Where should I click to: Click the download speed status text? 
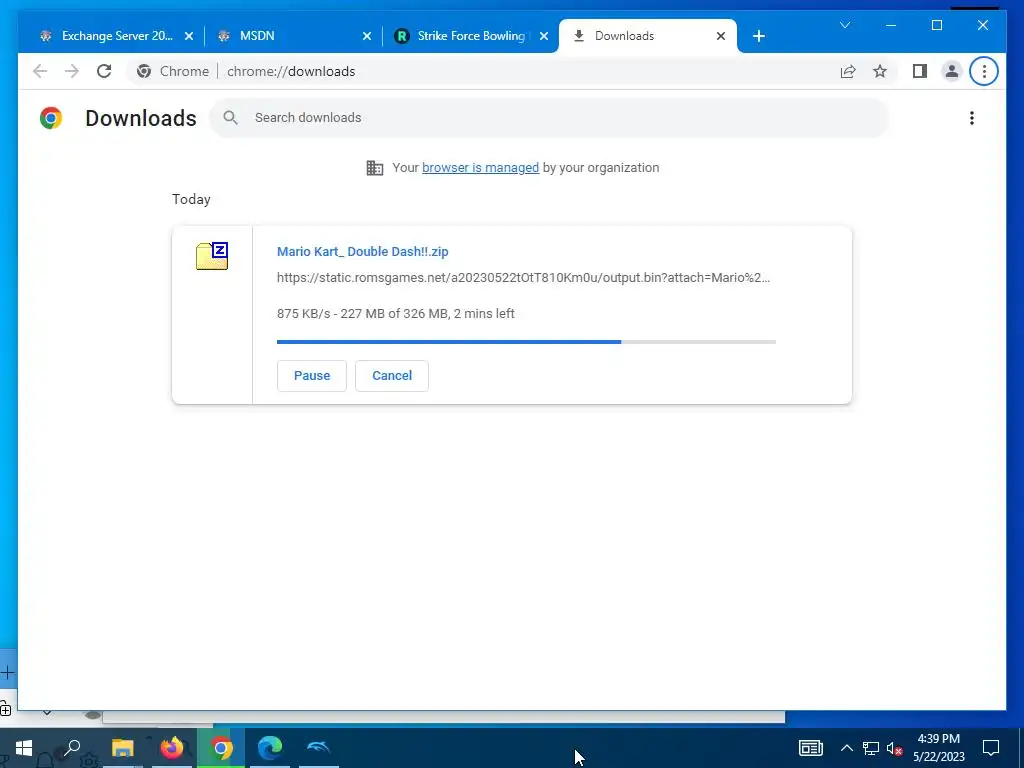pos(396,313)
